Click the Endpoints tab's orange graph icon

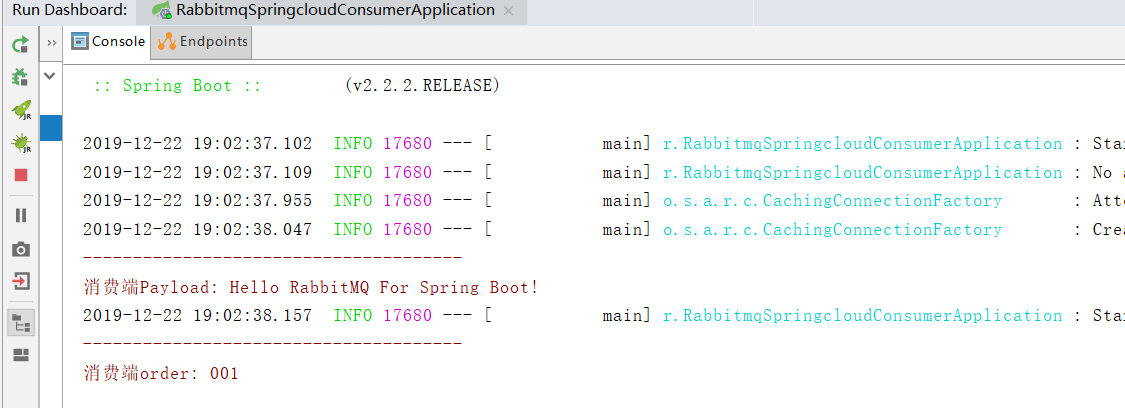tap(166, 42)
